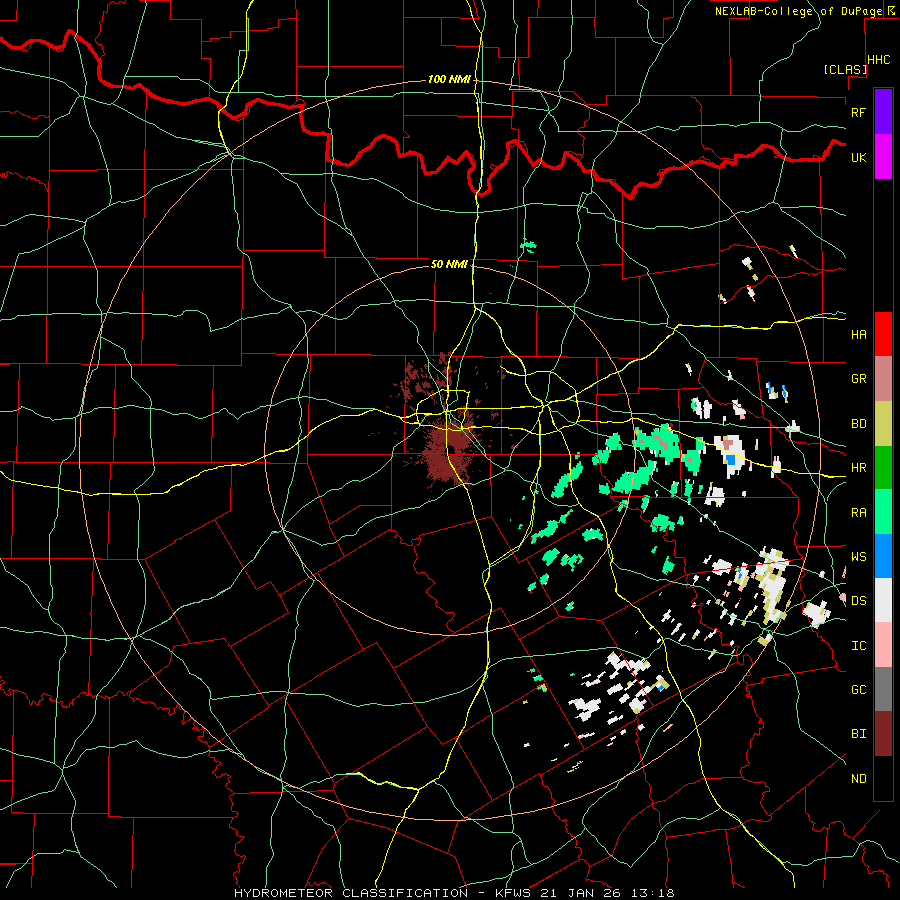Image resolution: width=900 pixels, height=900 pixels.
Task: Click the [CLAS] label
Action: point(845,69)
